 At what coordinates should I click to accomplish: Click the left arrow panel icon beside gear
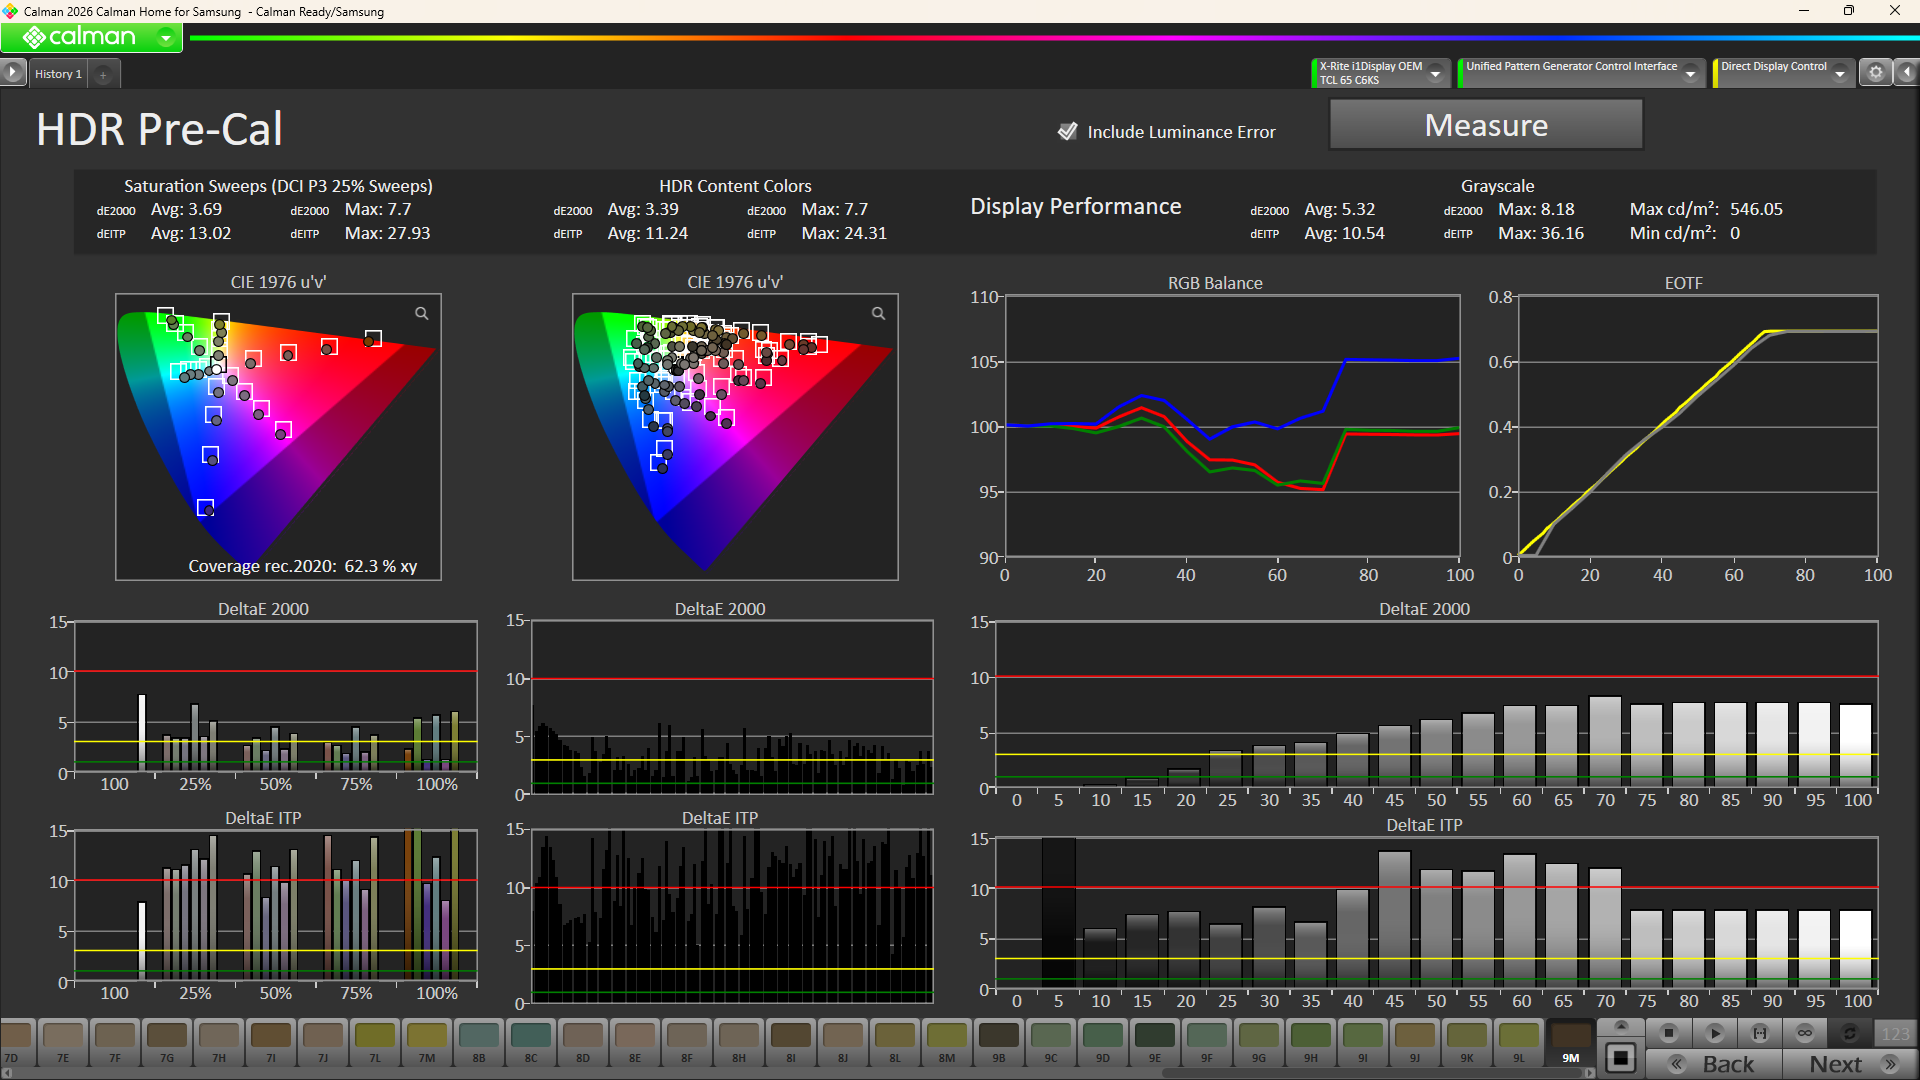pyautogui.click(x=1907, y=73)
